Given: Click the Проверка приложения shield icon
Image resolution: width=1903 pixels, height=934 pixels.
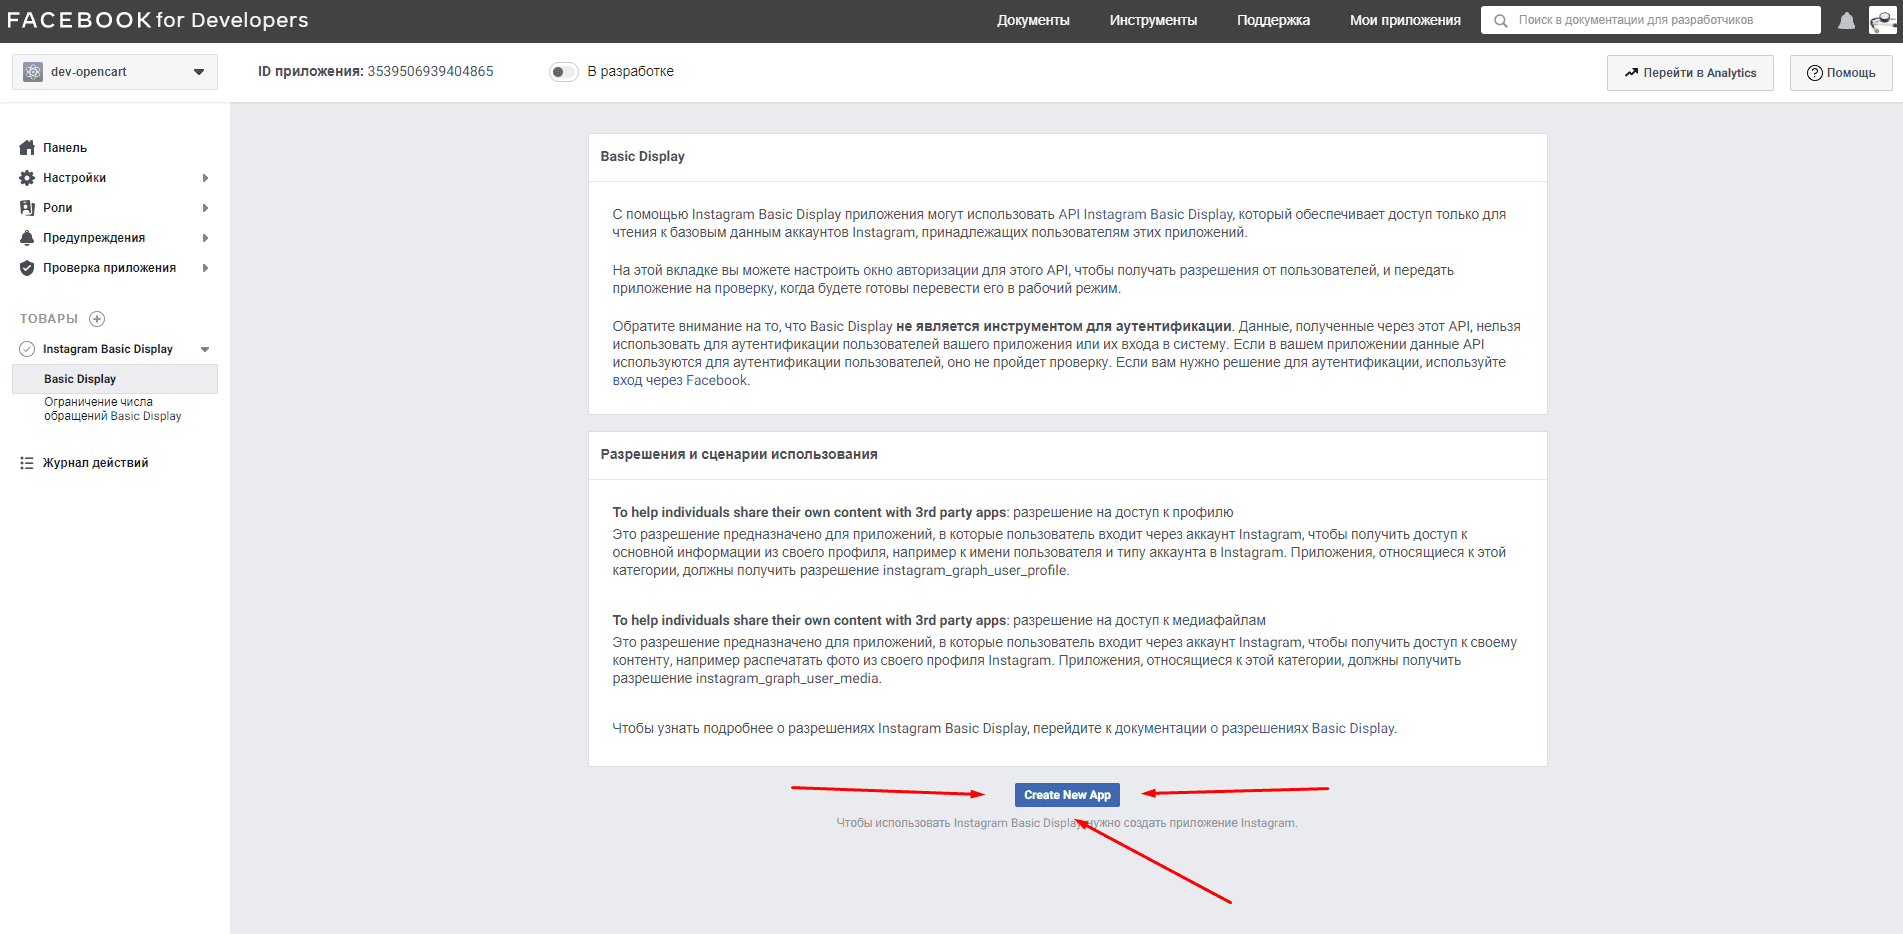Looking at the screenshot, I should pyautogui.click(x=27, y=268).
